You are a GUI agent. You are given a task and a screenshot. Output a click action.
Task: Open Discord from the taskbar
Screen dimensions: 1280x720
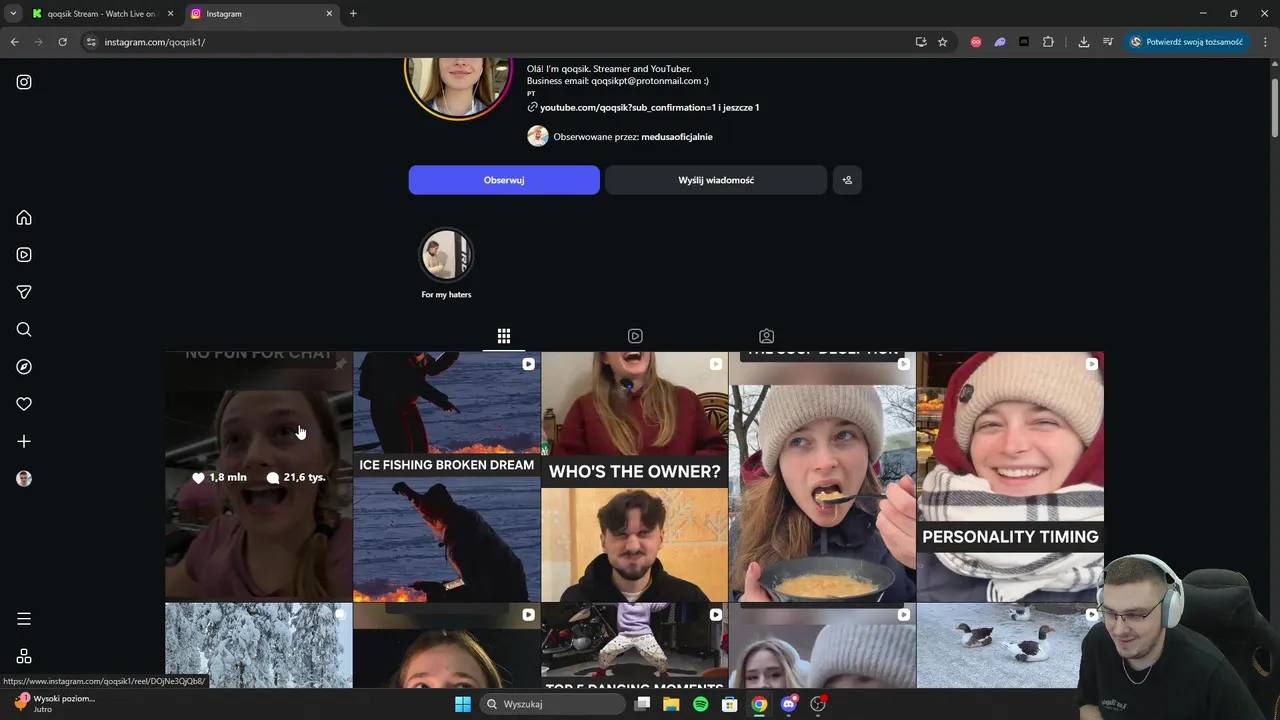point(789,704)
